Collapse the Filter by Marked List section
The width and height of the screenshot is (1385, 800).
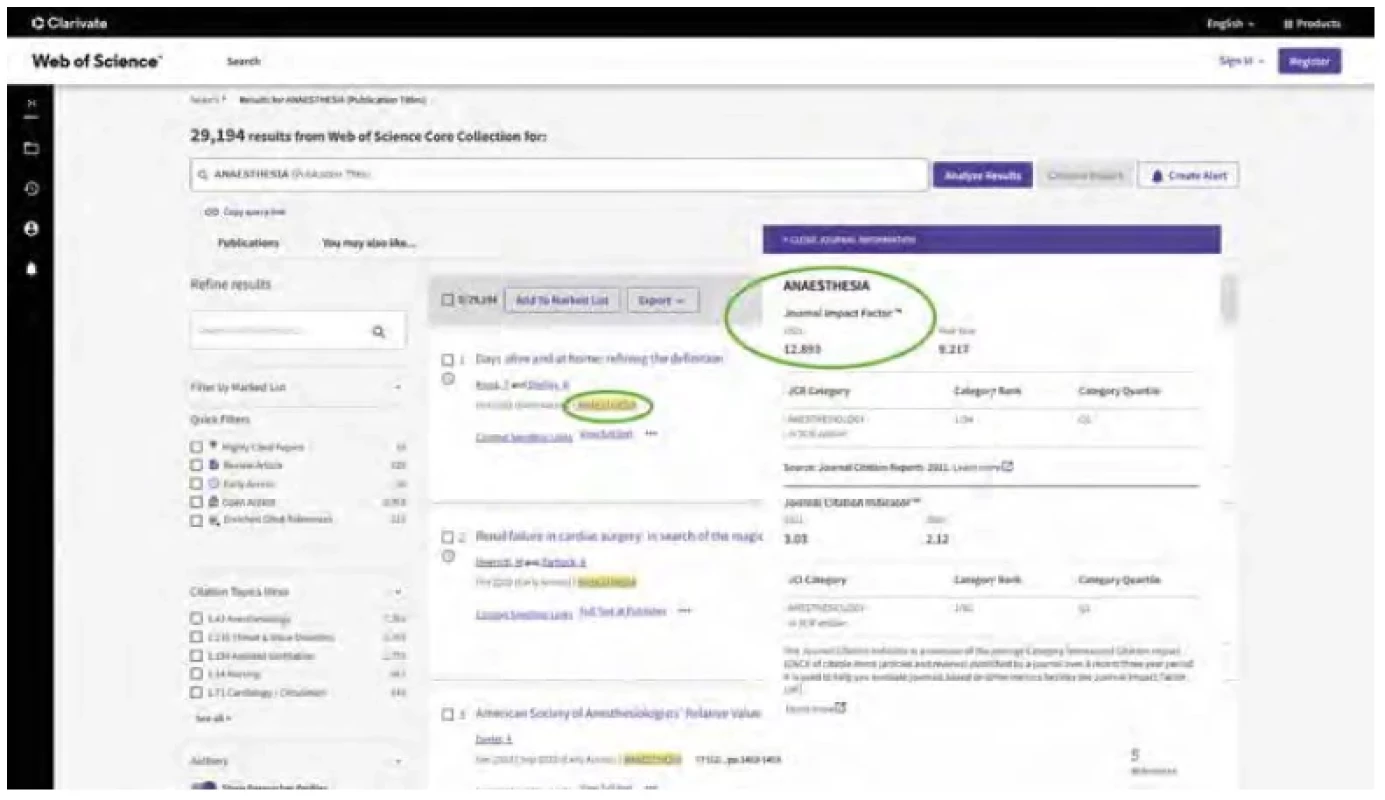[398, 387]
